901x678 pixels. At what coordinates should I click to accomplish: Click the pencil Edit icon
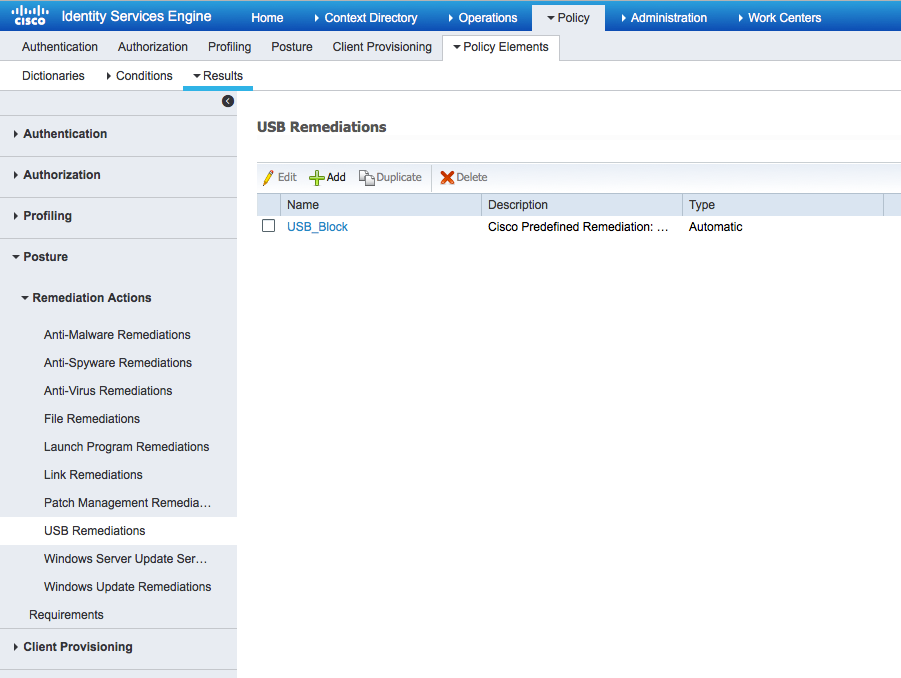click(x=268, y=178)
